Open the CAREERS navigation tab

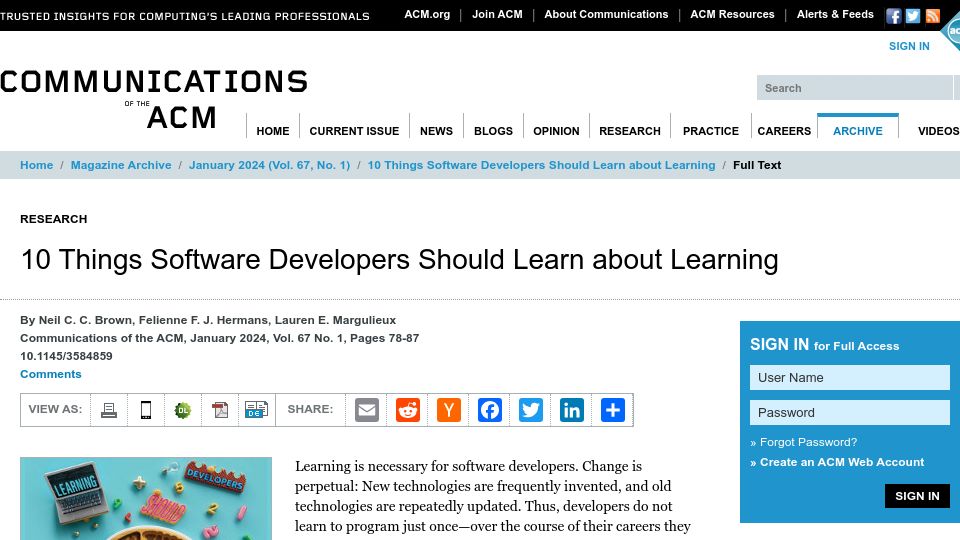click(x=784, y=131)
